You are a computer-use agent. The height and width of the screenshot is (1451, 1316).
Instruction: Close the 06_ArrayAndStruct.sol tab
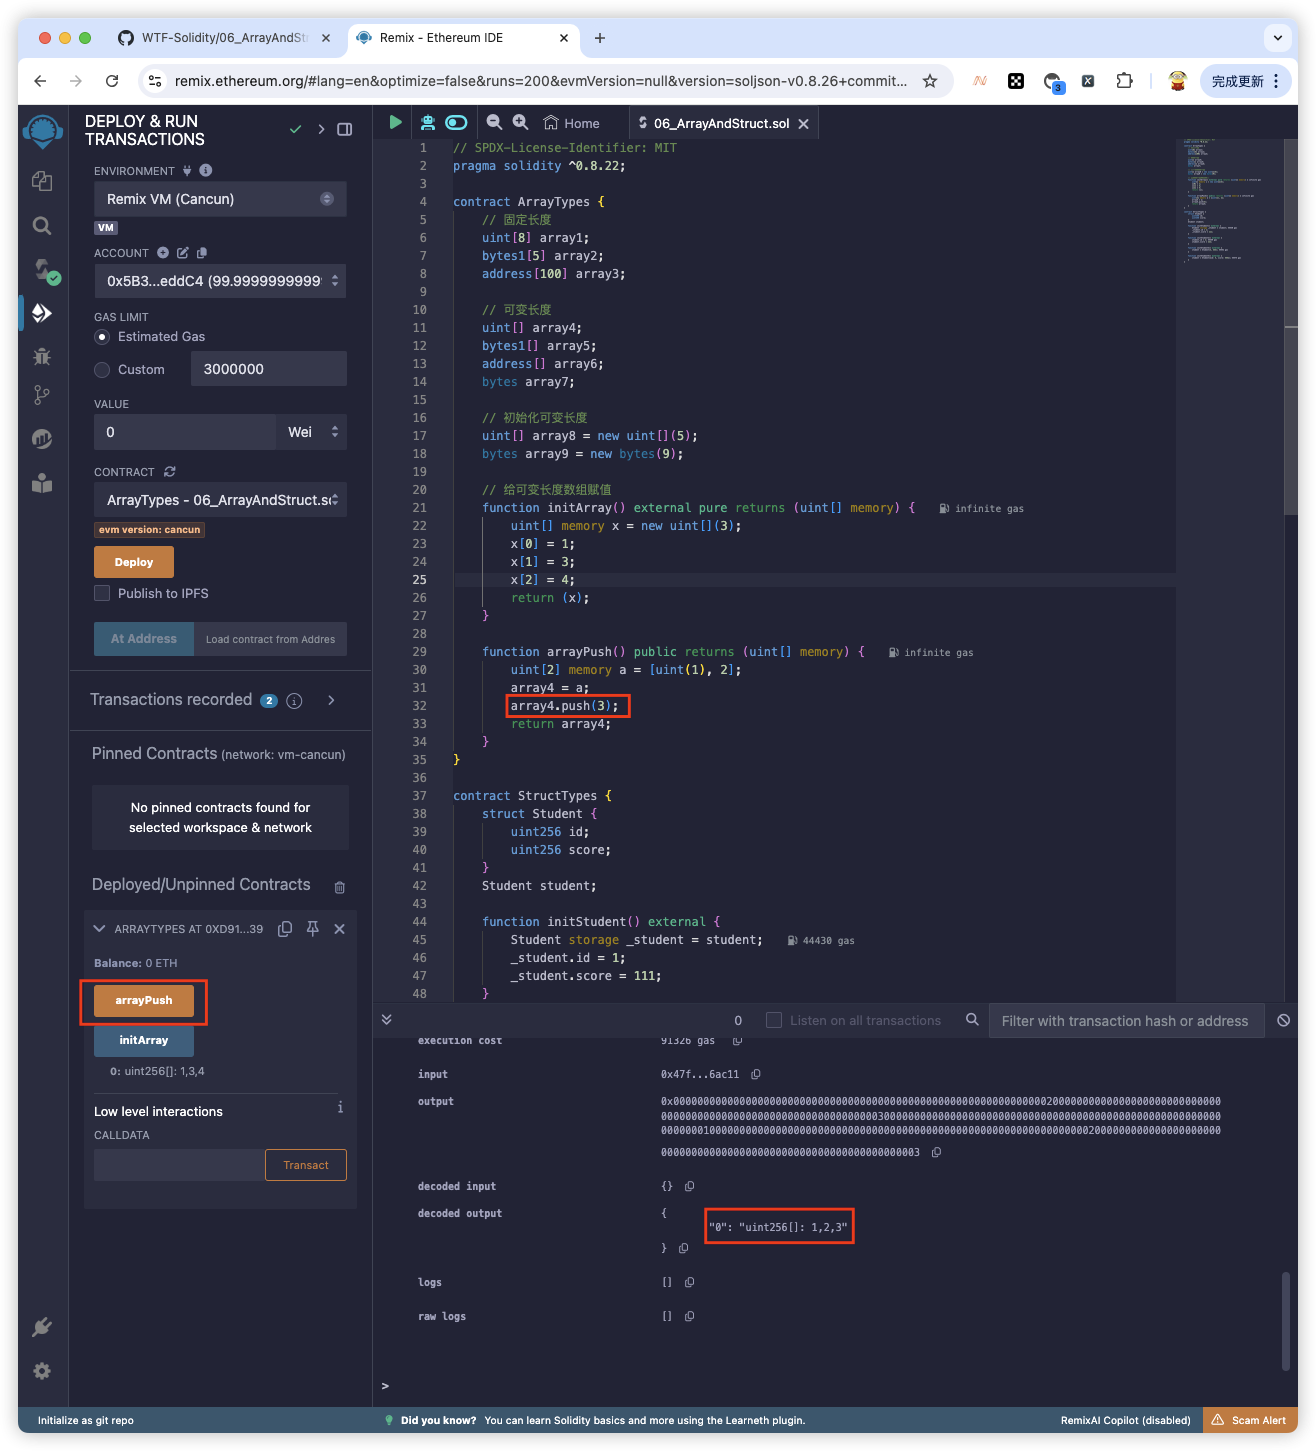click(x=804, y=123)
